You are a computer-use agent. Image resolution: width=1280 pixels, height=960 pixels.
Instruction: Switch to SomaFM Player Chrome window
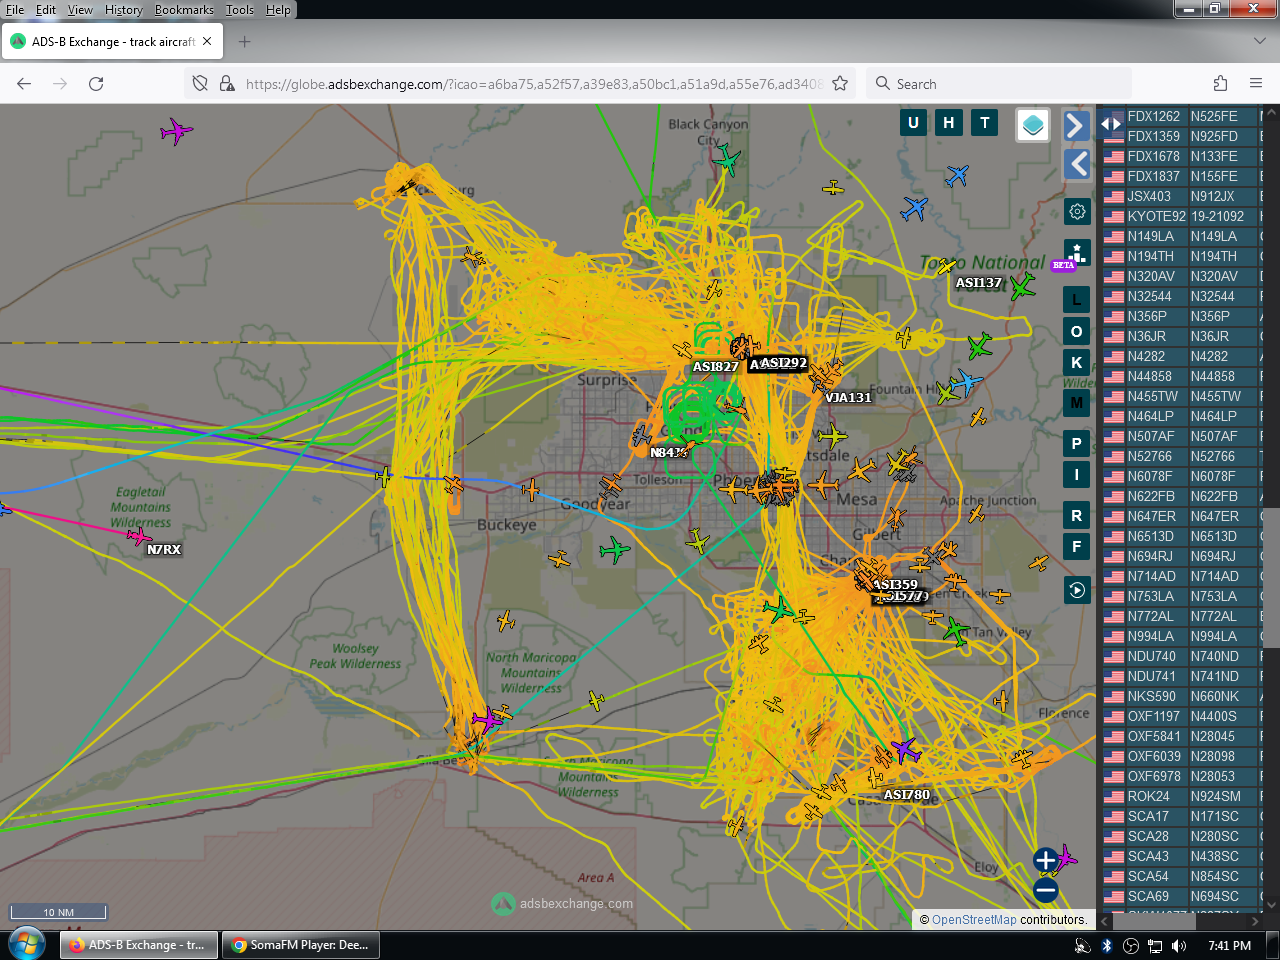coord(300,945)
